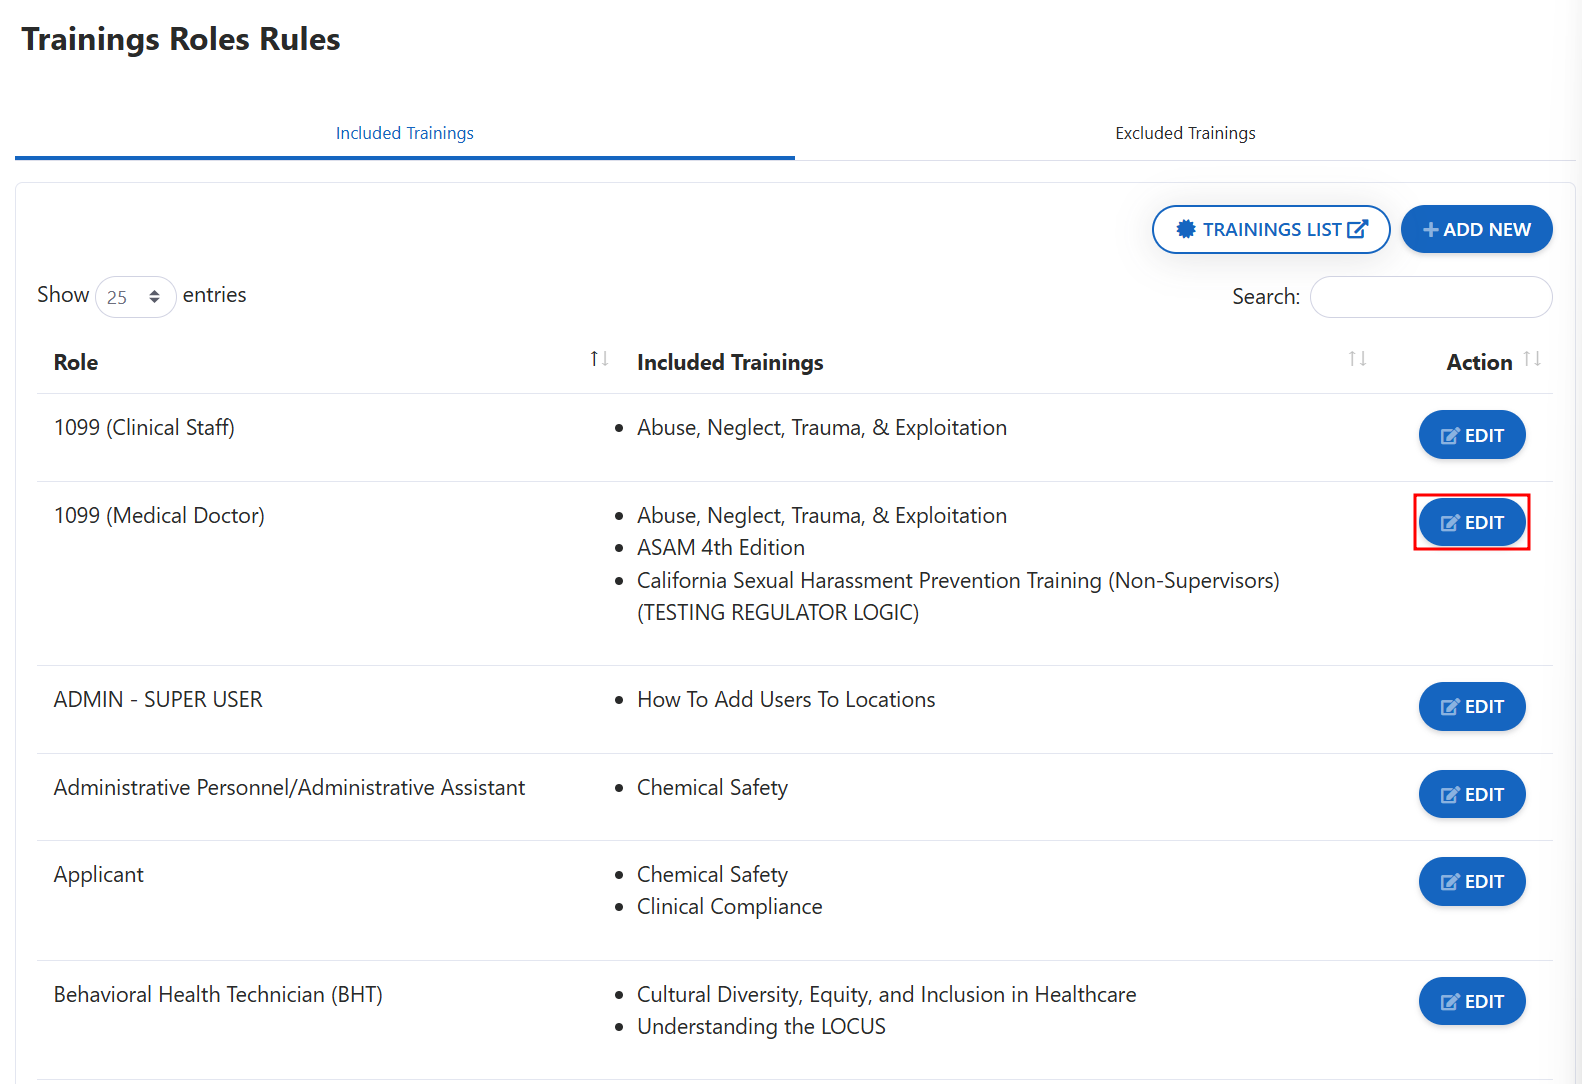This screenshot has height=1084, width=1582.
Task: Sort by Included Trainings column arrows
Action: pos(1357,359)
